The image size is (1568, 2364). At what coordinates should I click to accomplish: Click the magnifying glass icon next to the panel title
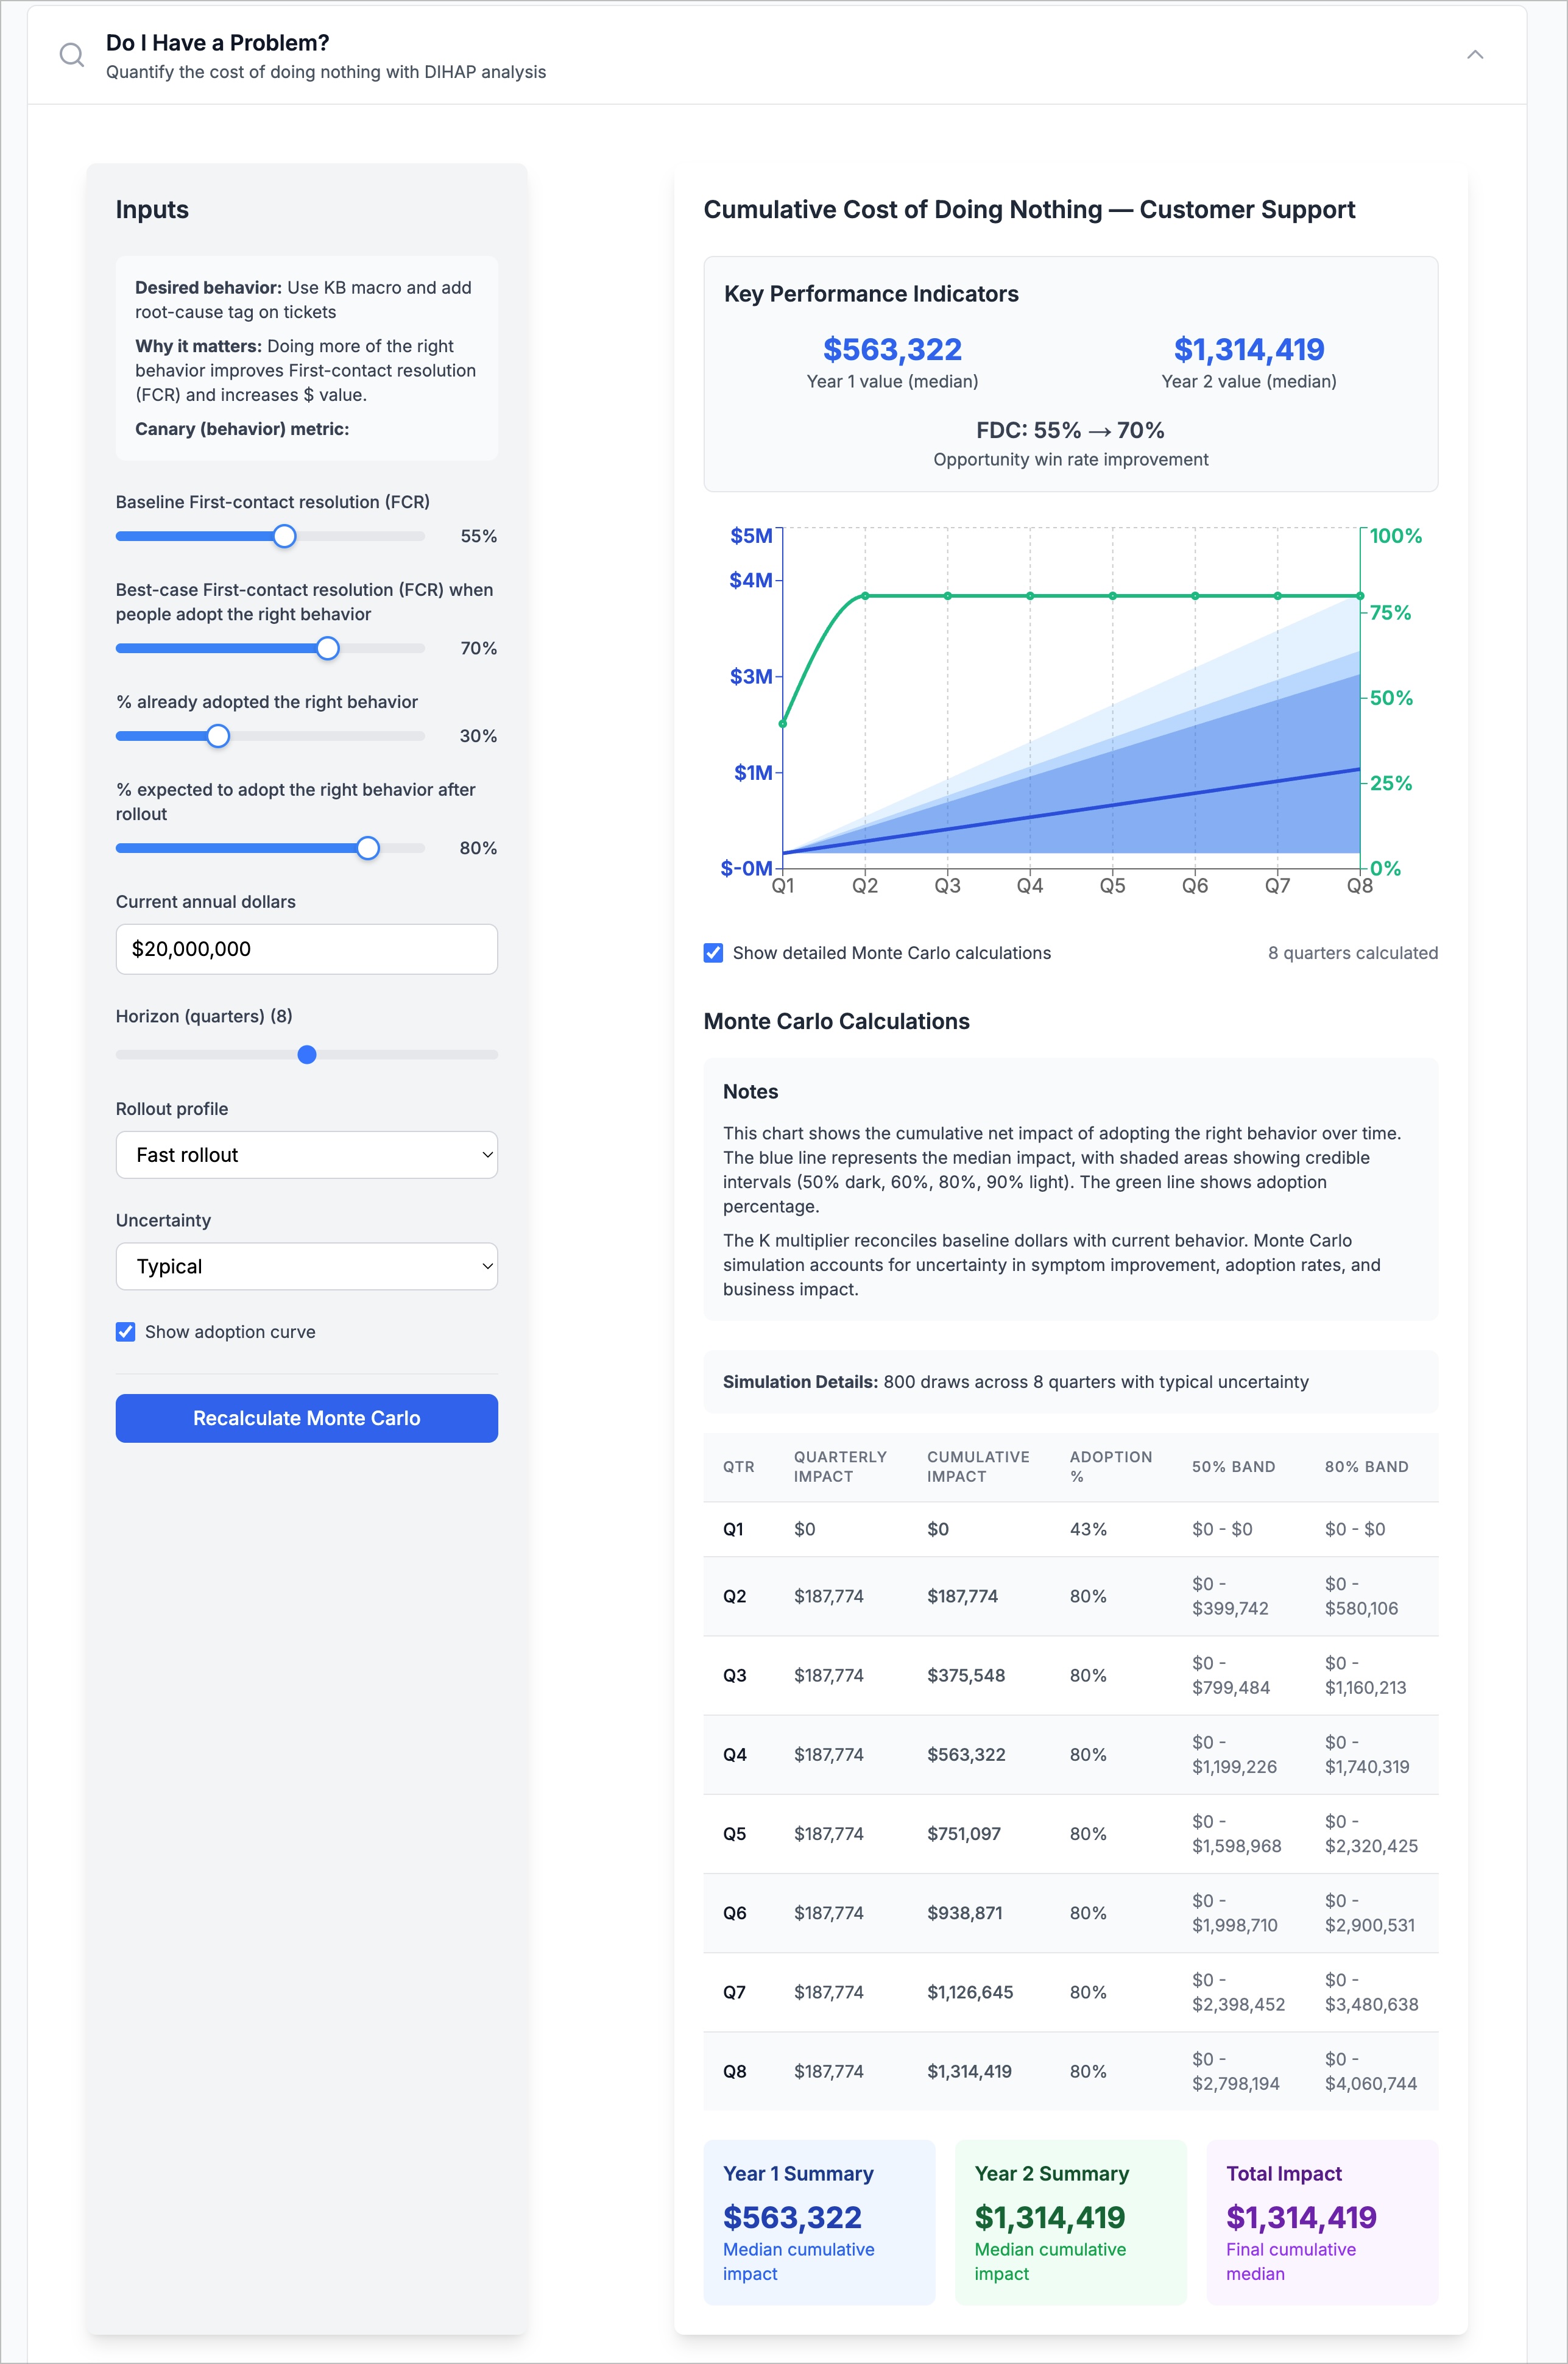click(x=71, y=55)
